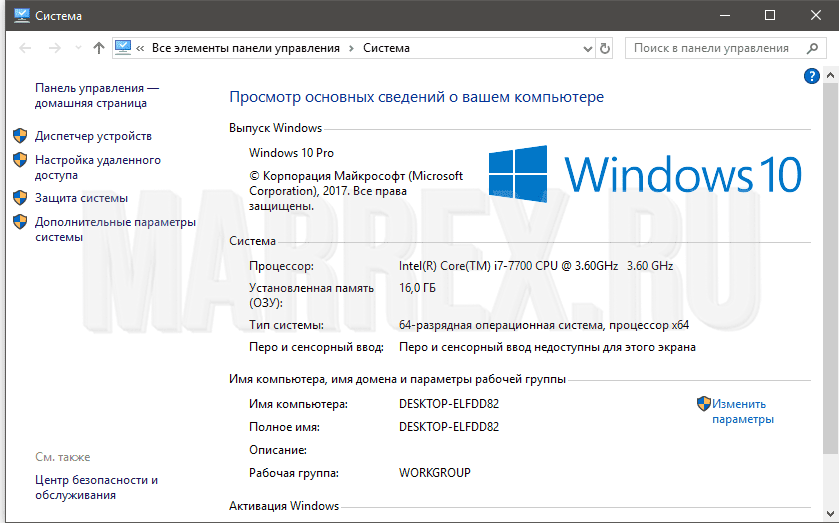The height and width of the screenshot is (523, 839).
Task: Maximize the Система window
Action: coord(769,15)
